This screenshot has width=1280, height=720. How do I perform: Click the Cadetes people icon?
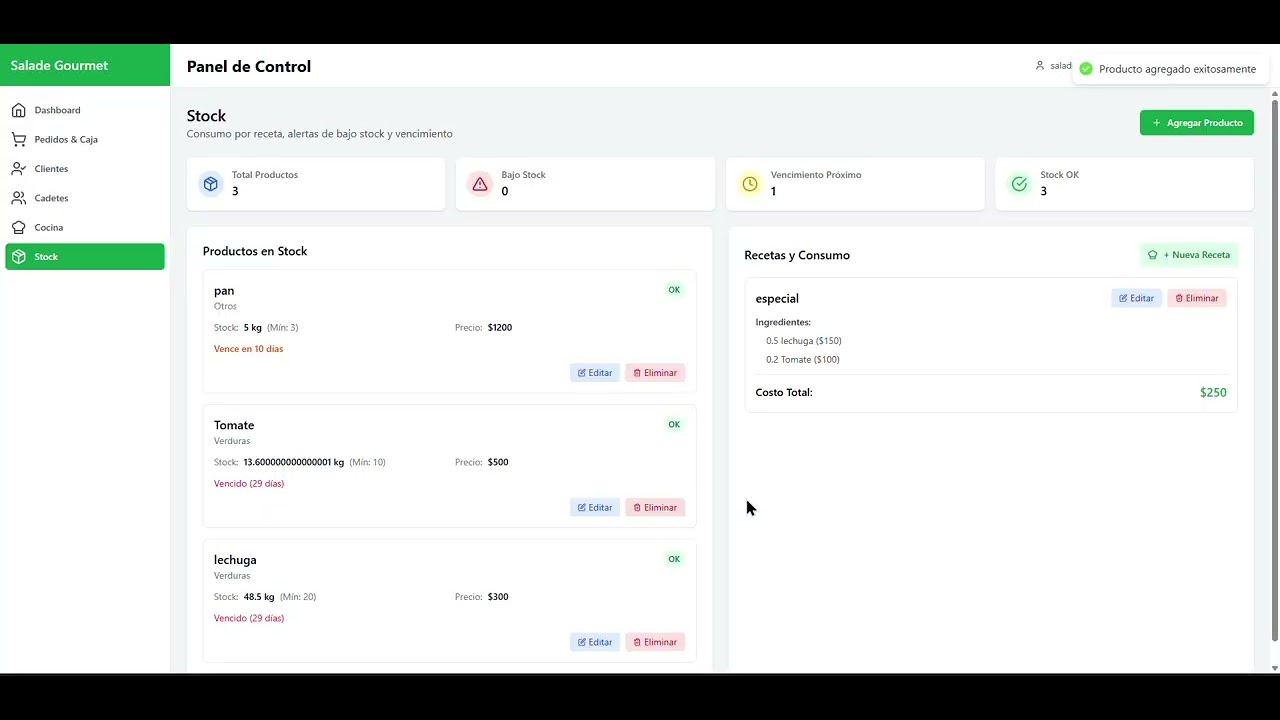click(x=18, y=198)
